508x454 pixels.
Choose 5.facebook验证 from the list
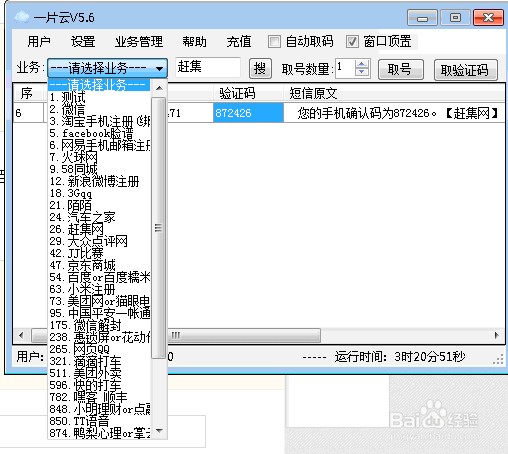coord(99,133)
